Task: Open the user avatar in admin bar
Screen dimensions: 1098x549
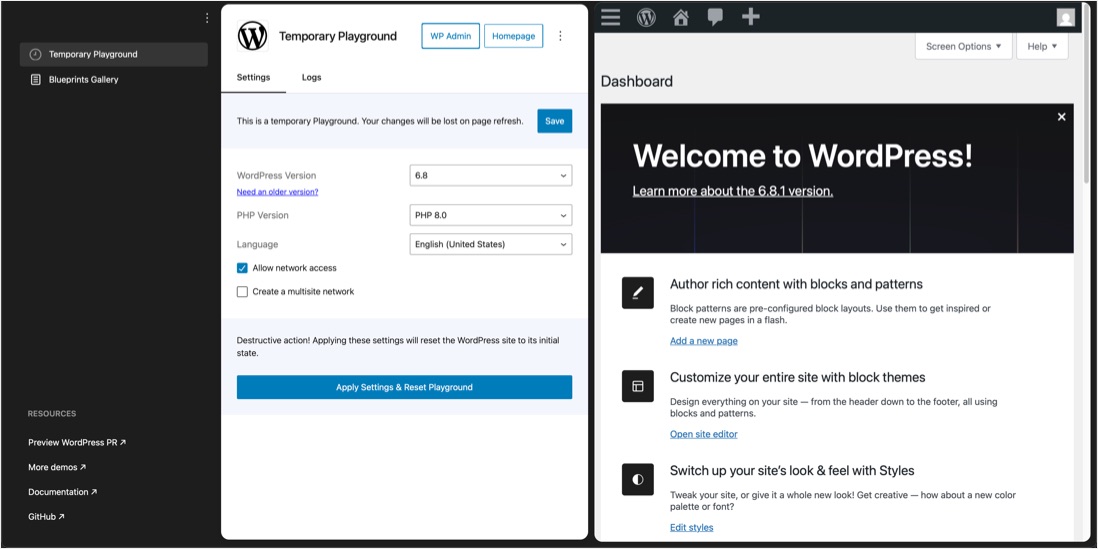Action: point(1066,17)
